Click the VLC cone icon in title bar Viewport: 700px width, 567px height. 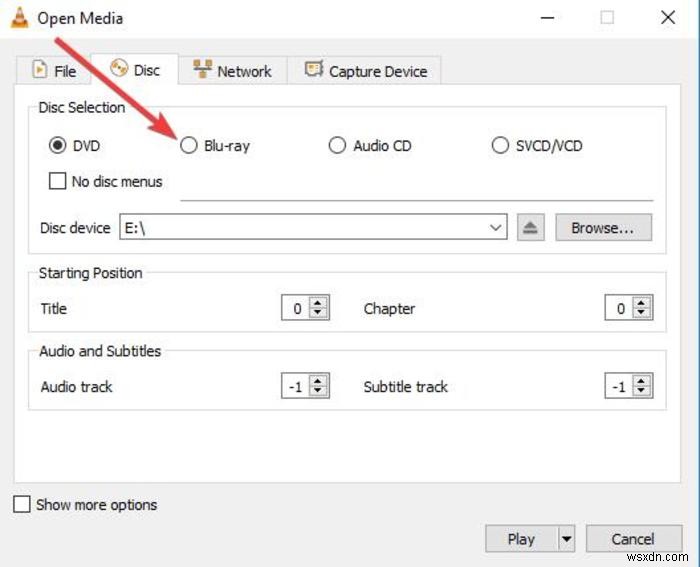18,17
